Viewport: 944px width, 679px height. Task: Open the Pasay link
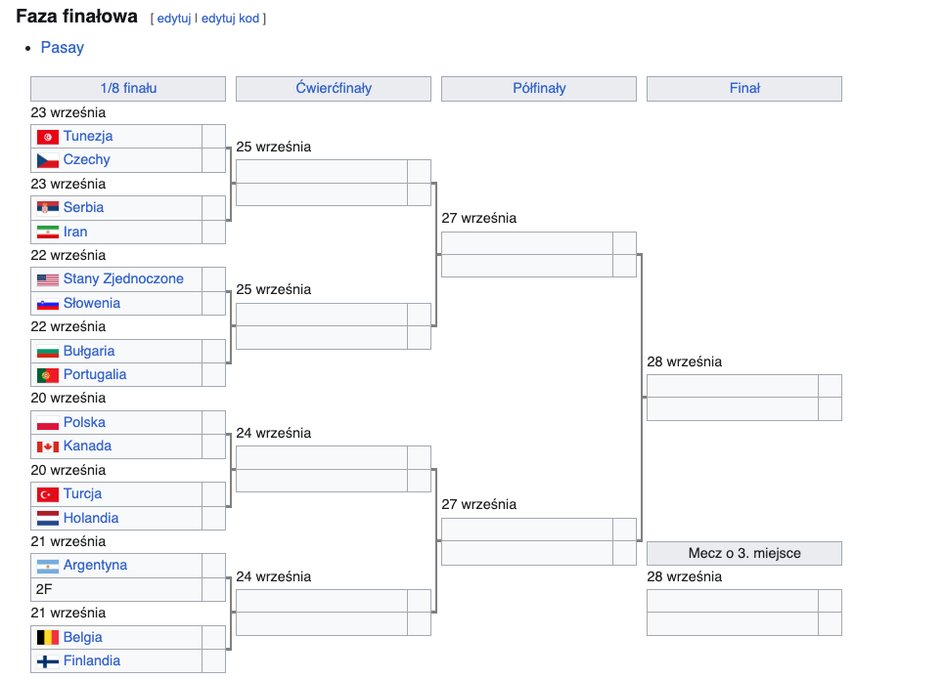pos(62,48)
